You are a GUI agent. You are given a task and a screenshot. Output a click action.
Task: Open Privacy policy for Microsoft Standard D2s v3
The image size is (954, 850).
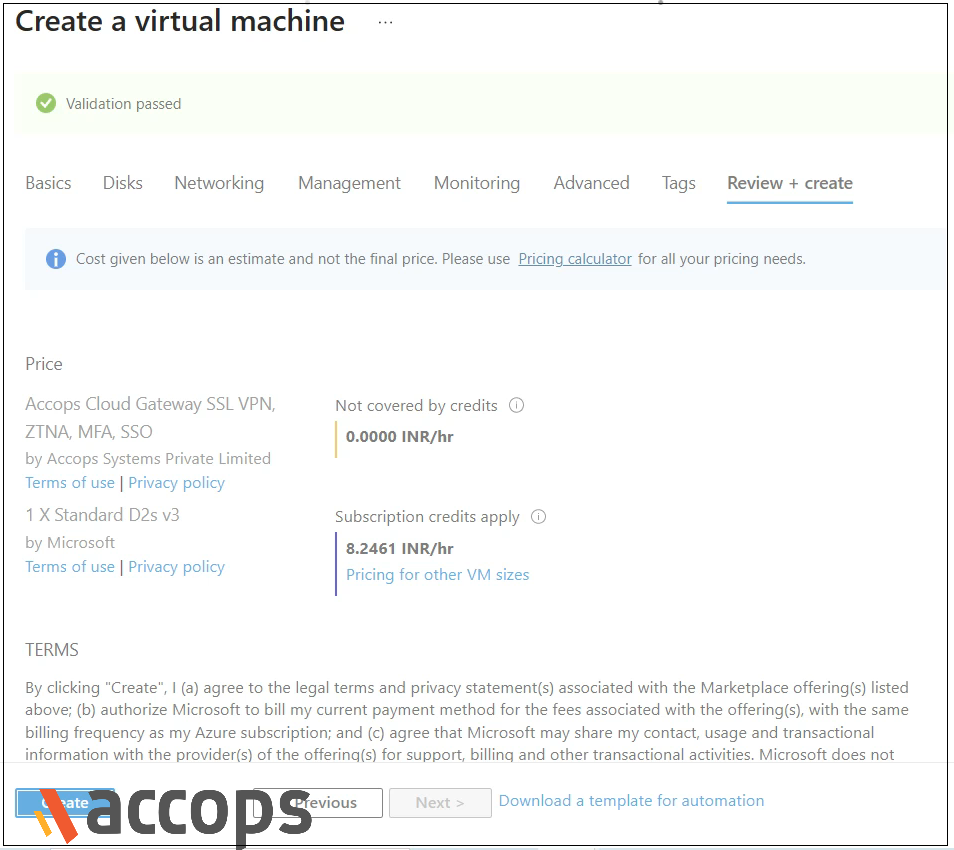[176, 567]
